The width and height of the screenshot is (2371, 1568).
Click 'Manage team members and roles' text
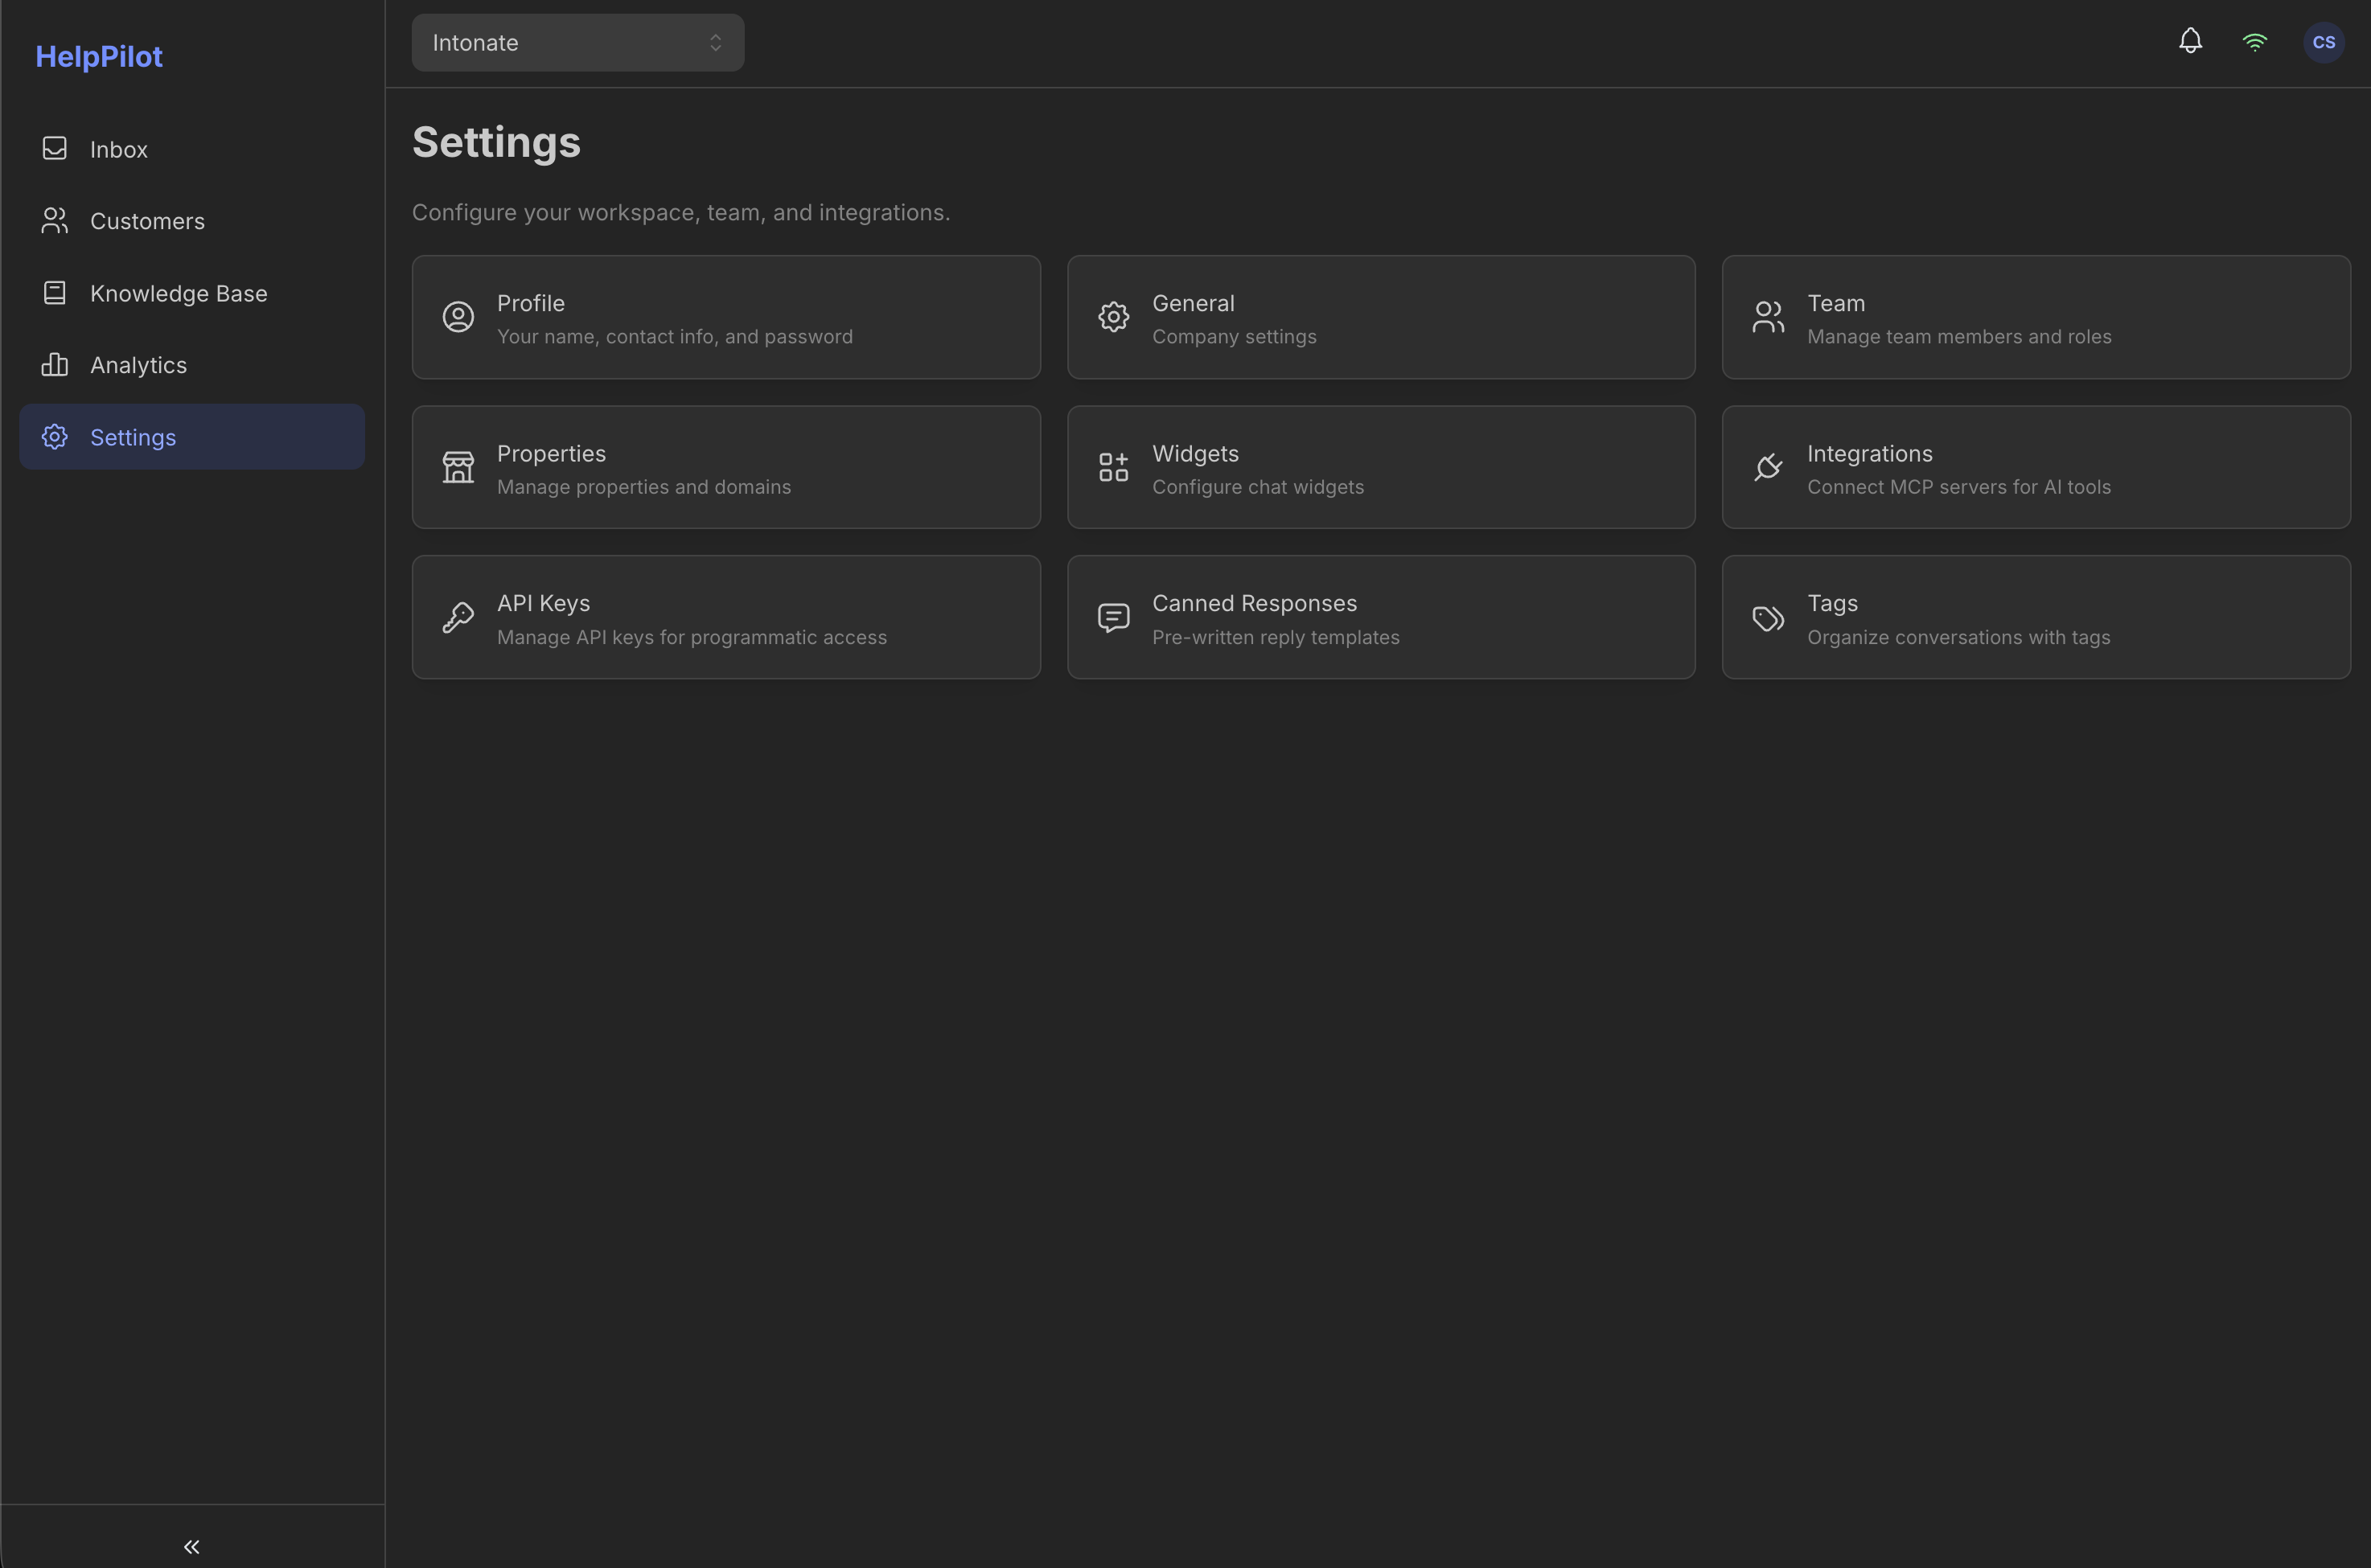click(x=1959, y=337)
